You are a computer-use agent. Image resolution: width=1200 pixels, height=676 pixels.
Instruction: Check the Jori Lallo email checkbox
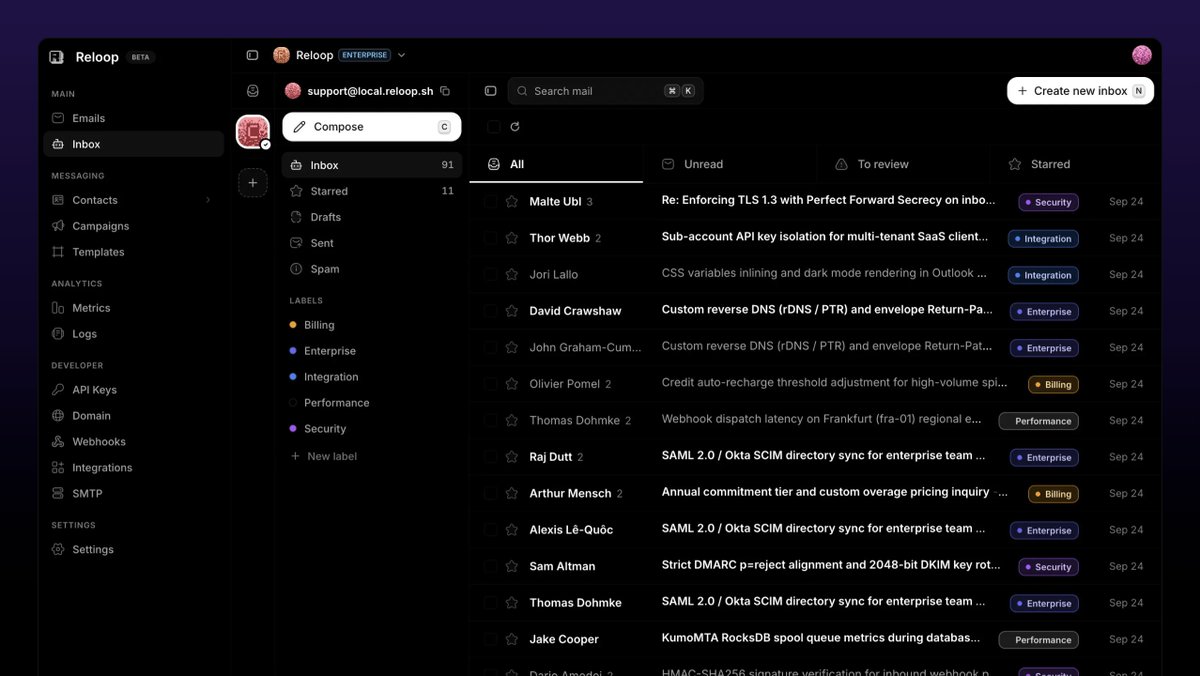tap(490, 274)
